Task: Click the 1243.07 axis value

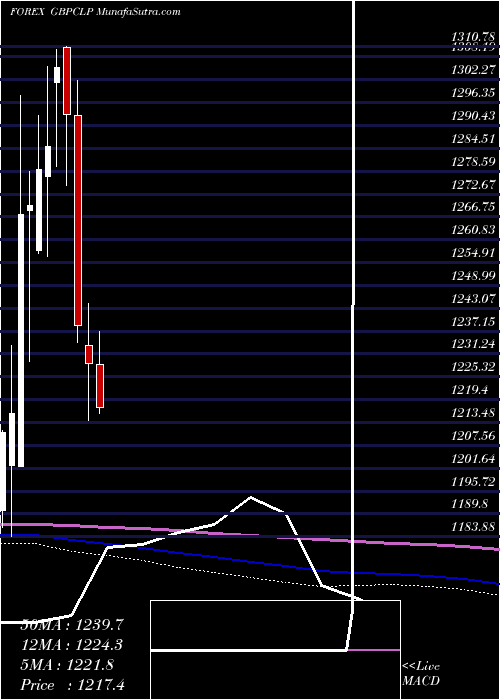Action: coord(473,299)
